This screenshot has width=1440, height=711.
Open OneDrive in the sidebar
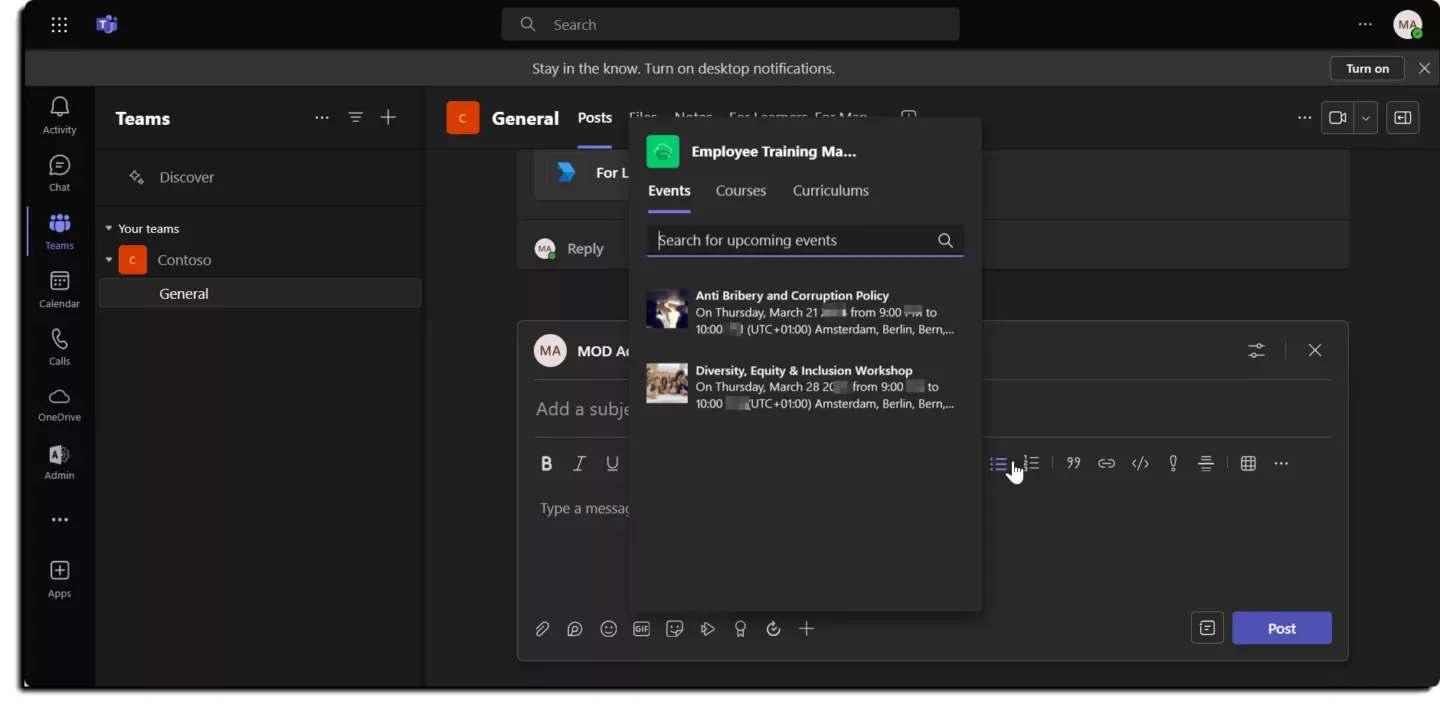59,404
